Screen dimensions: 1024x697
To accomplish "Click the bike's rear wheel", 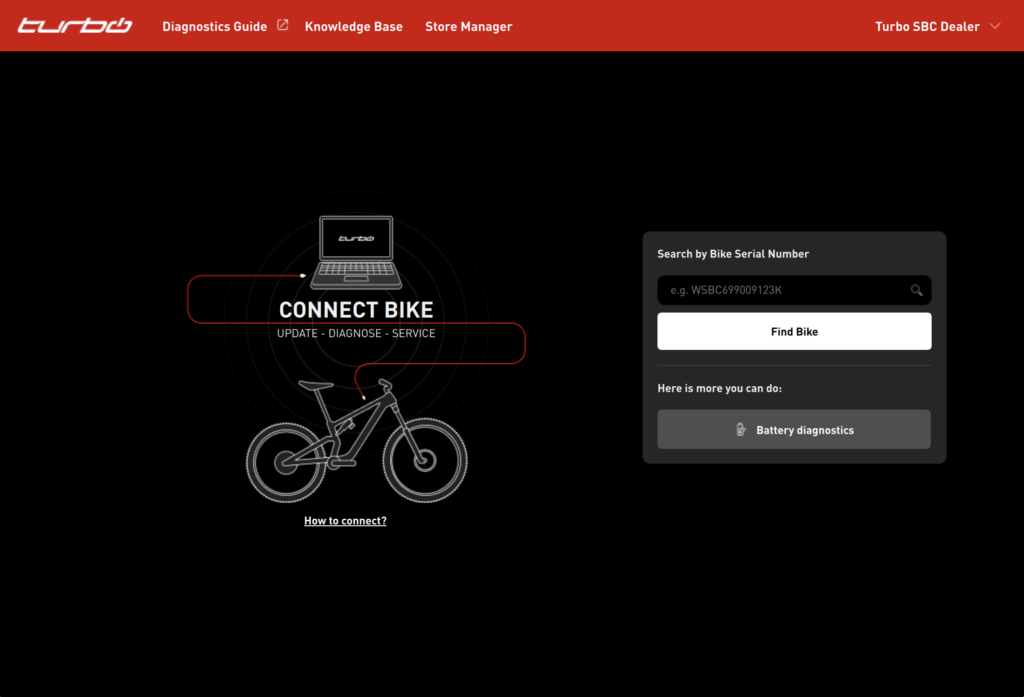I will [x=287, y=461].
